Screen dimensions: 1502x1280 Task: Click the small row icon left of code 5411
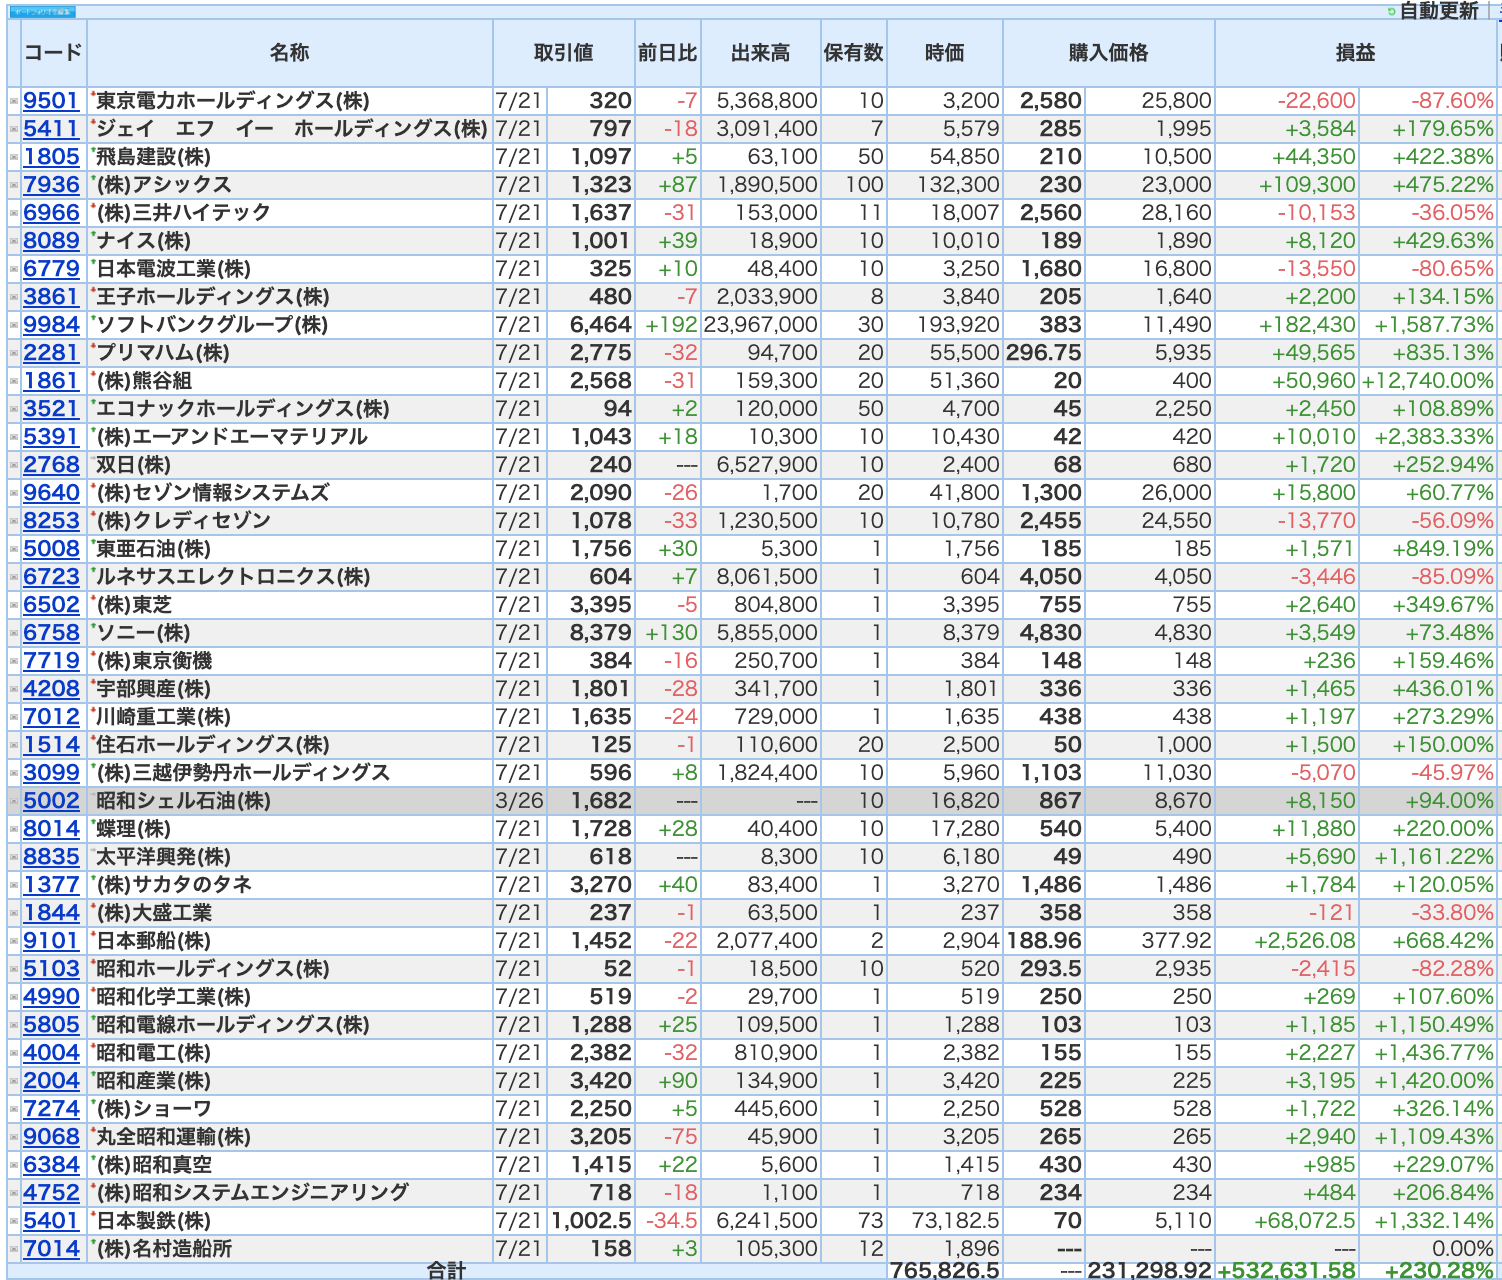pyautogui.click(x=14, y=129)
